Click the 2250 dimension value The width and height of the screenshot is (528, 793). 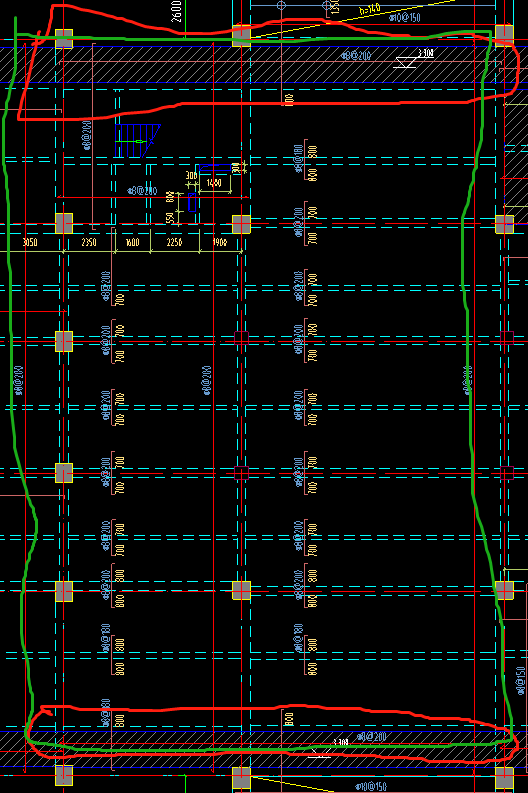(174, 242)
